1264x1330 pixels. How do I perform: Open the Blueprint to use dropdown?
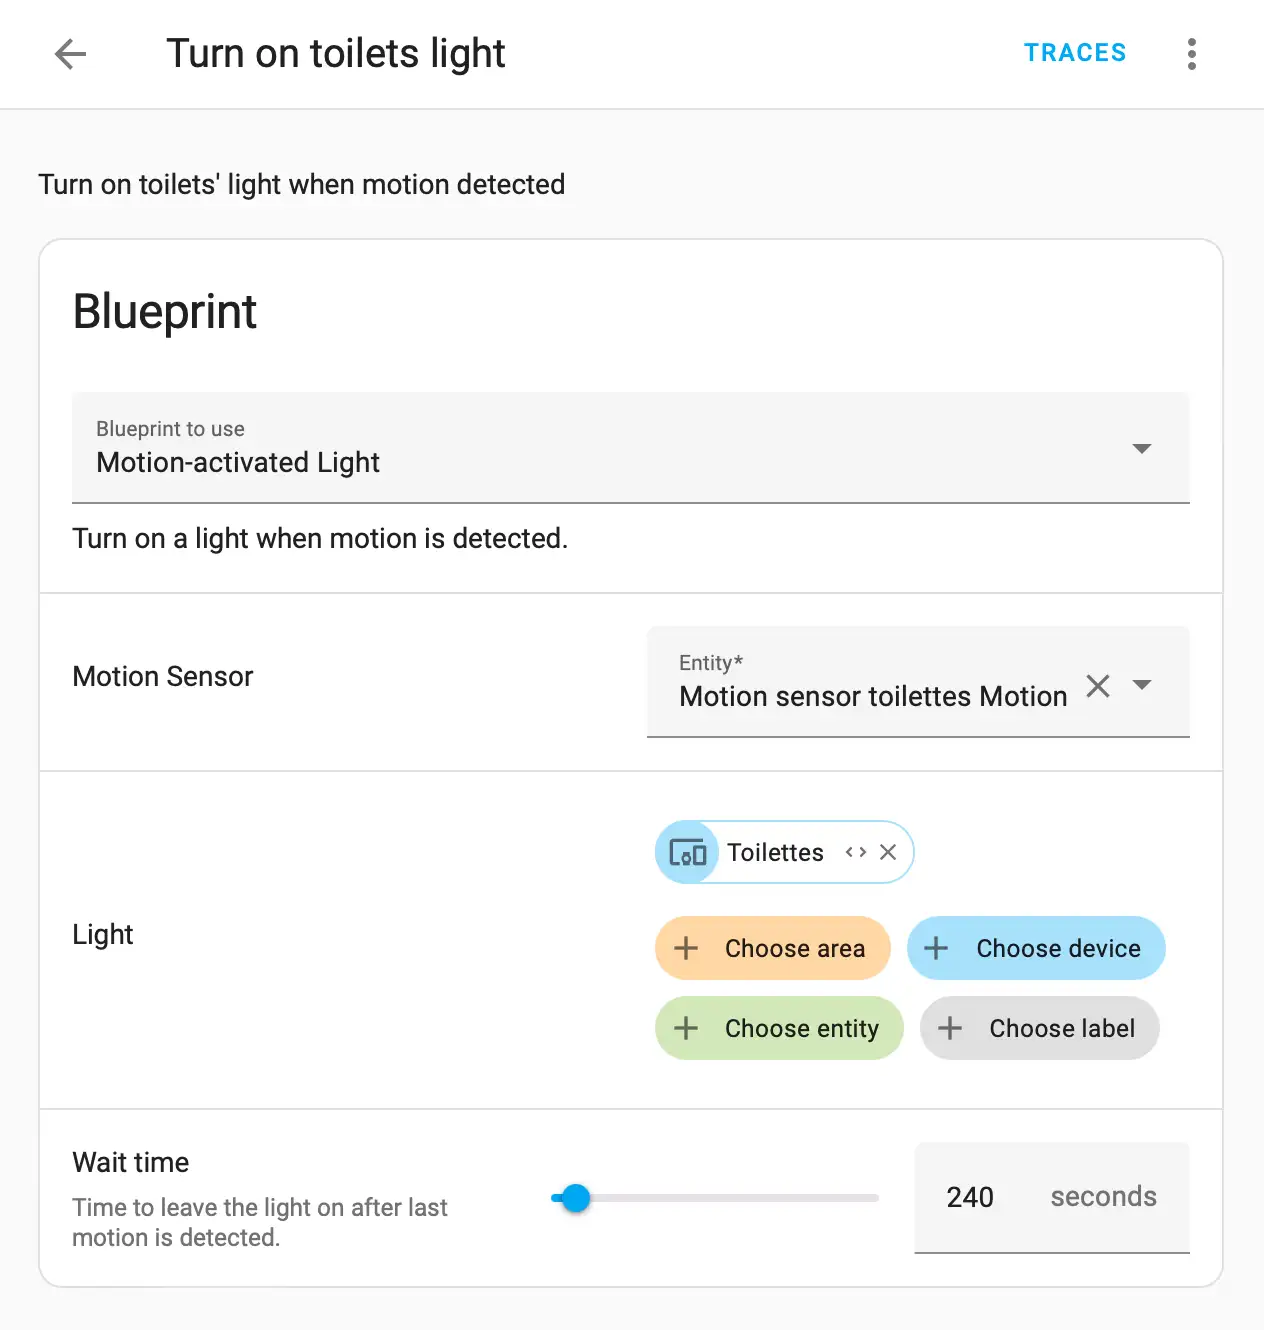pyautogui.click(x=630, y=448)
